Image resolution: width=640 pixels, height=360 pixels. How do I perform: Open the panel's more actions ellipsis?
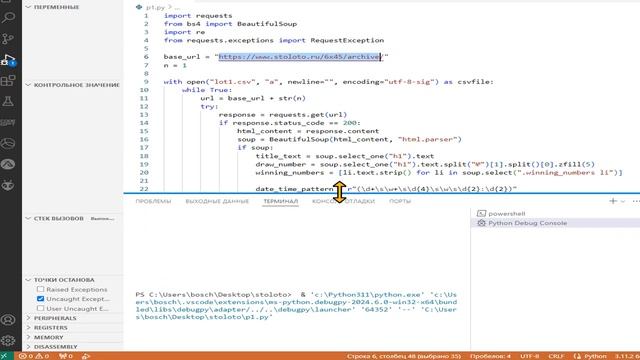636,201
